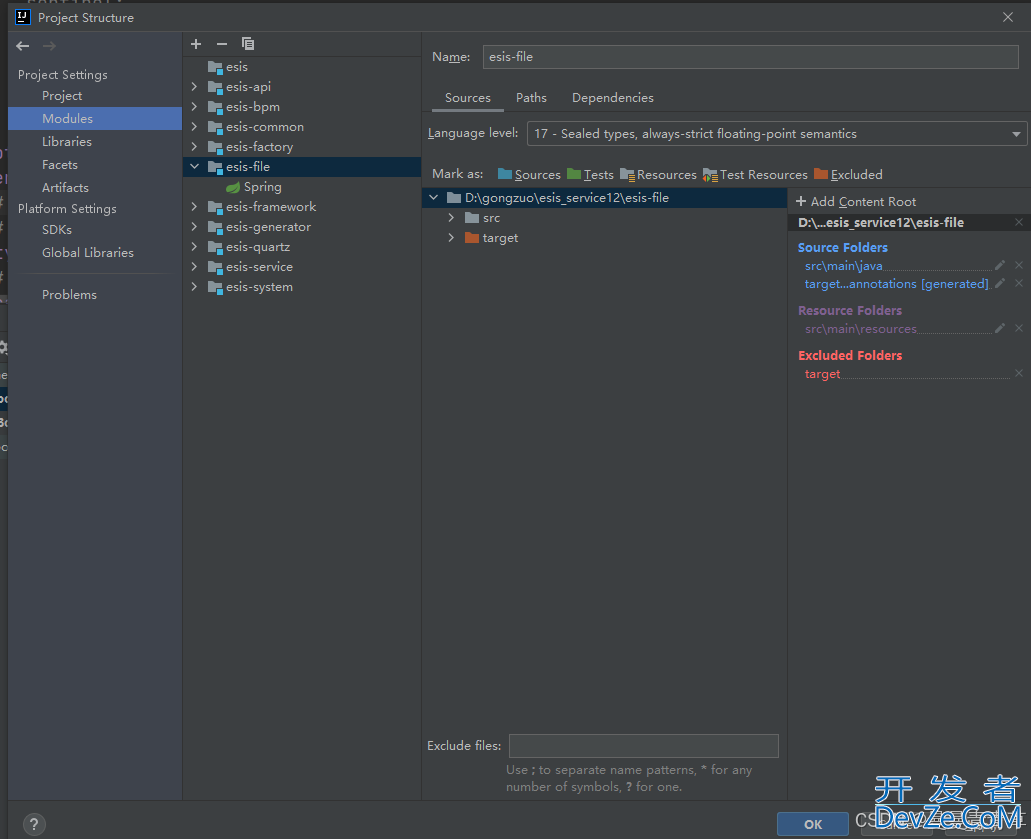1031x839 pixels.
Task: Edit properties of src\main\resources folder
Action: click(999, 328)
